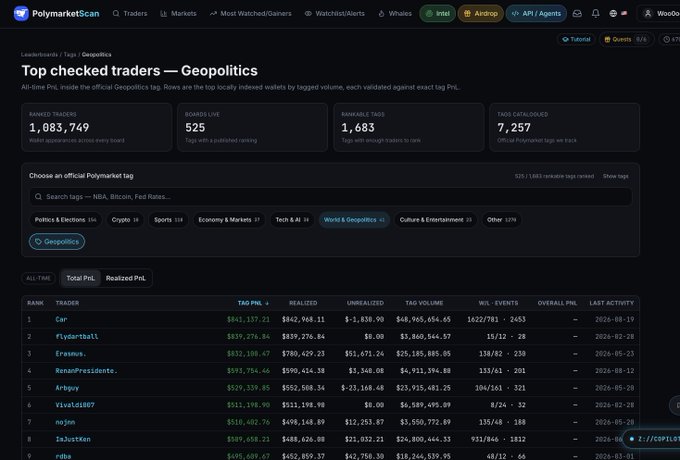Screen dimensions: 680x460
Task: Click the W/L · EVENTS column header
Action: 498,303
